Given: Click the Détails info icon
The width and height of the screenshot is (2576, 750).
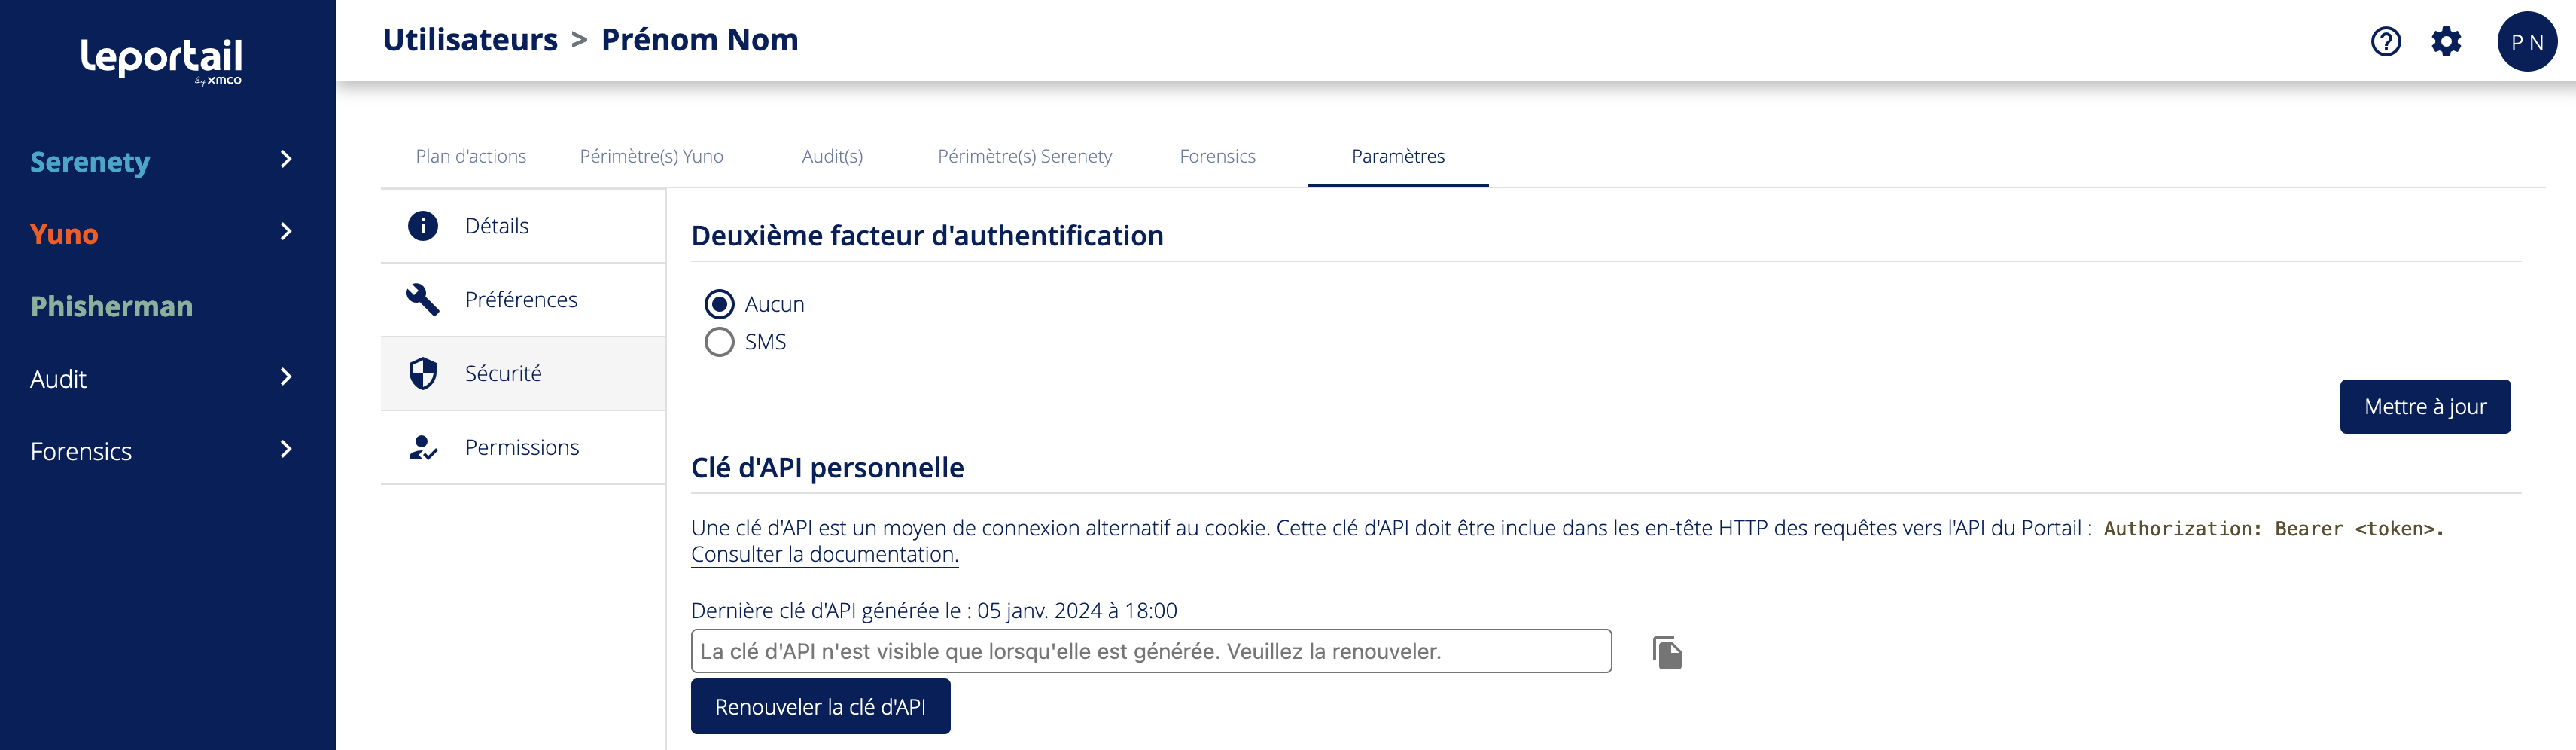Looking at the screenshot, I should pyautogui.click(x=423, y=226).
